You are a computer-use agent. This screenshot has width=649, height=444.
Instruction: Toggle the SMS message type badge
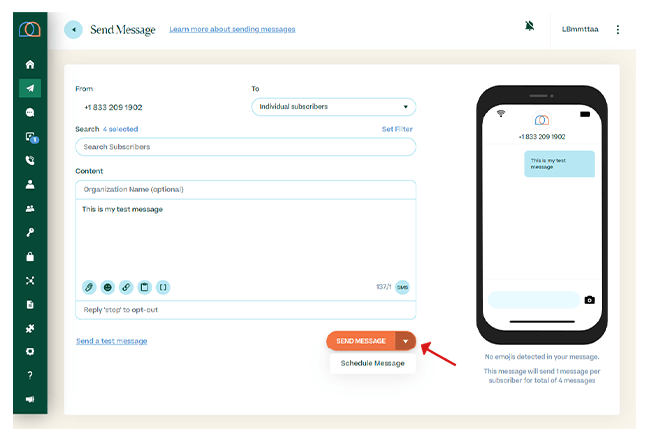click(402, 287)
